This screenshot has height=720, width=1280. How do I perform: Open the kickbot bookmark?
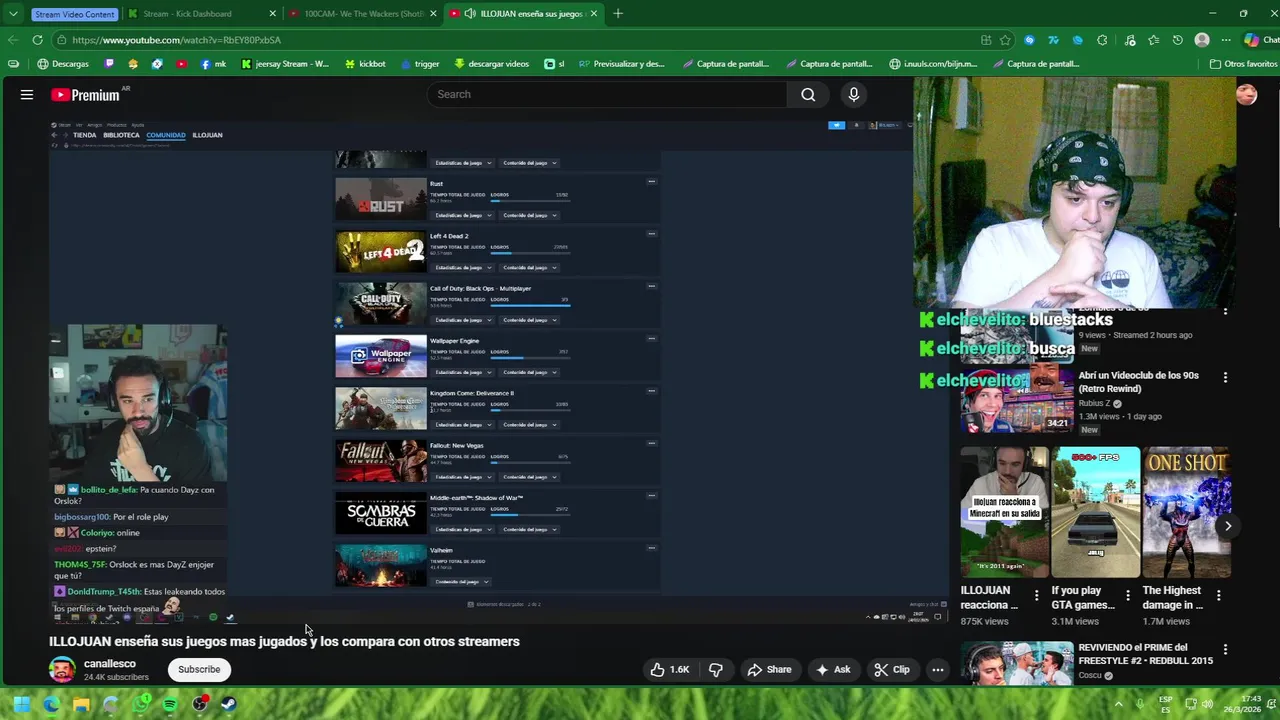coord(365,64)
